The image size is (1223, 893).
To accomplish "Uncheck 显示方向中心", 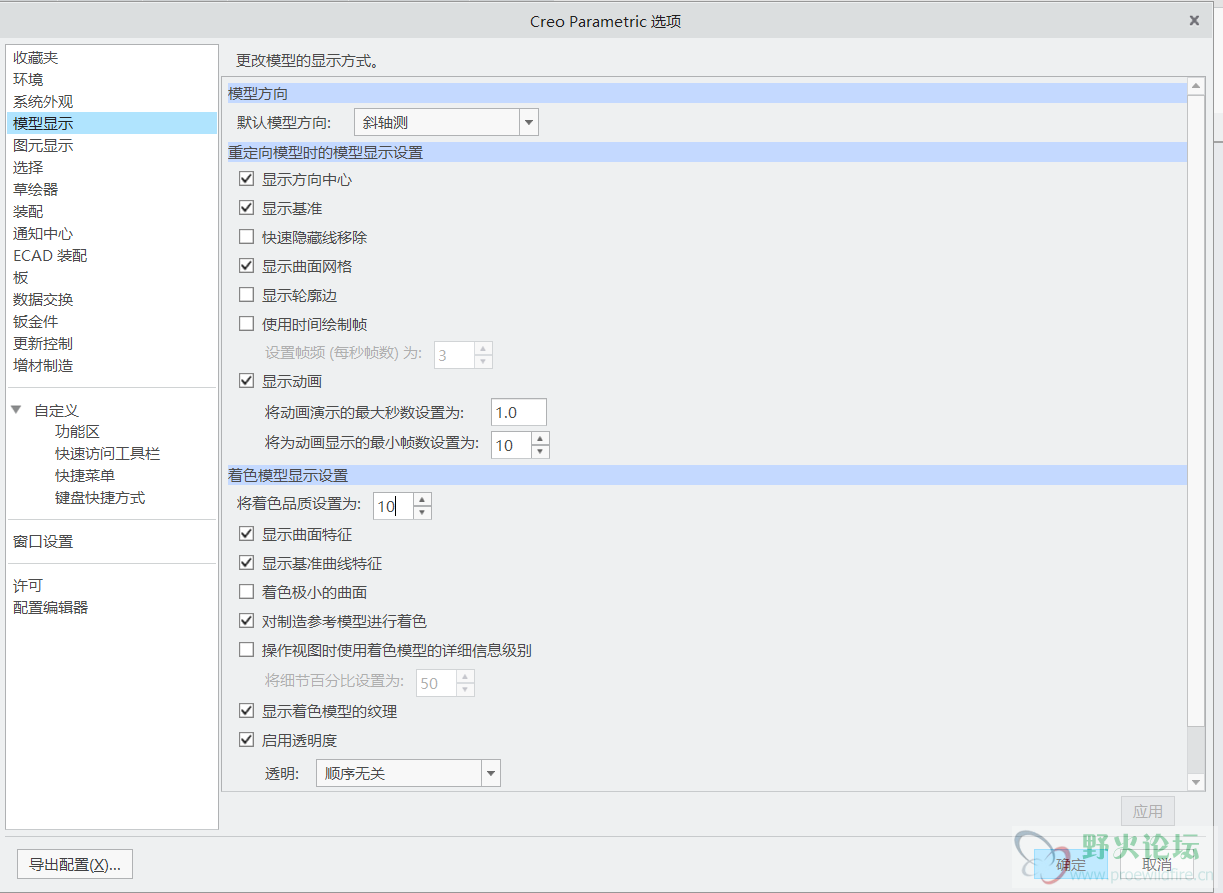I will [x=247, y=180].
